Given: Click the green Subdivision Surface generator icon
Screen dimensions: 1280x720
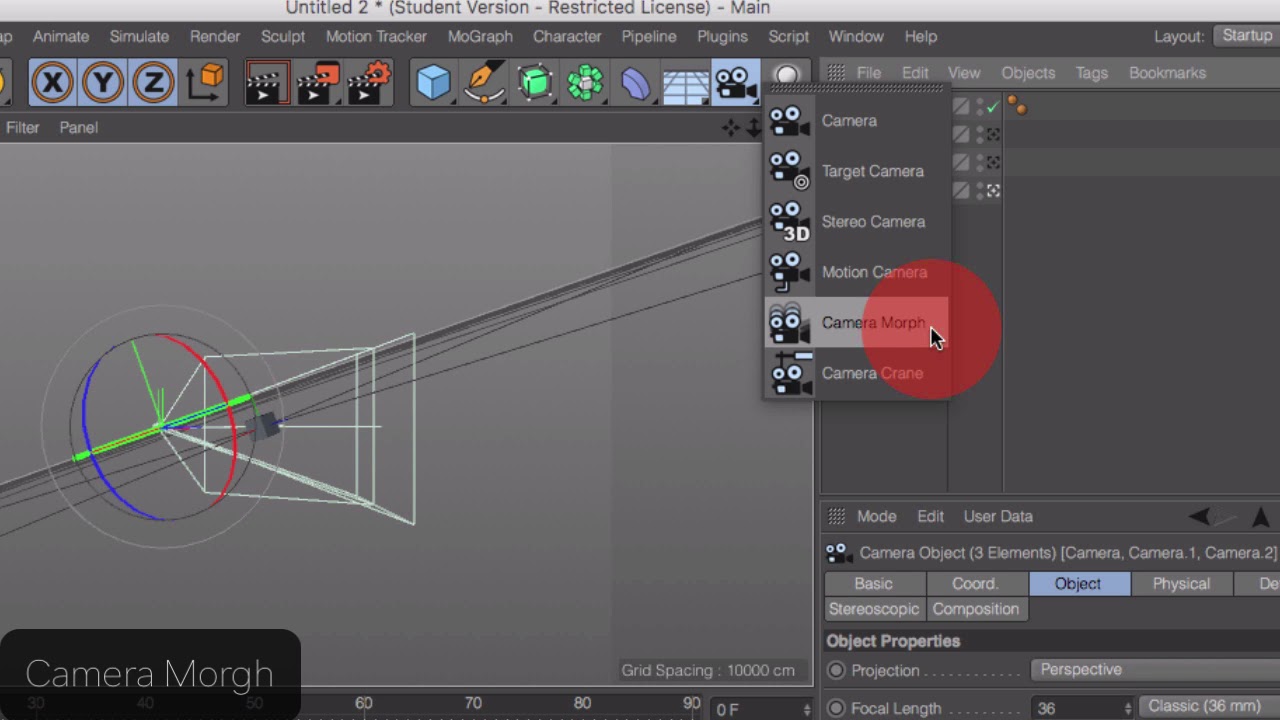Looking at the screenshot, I should [535, 82].
